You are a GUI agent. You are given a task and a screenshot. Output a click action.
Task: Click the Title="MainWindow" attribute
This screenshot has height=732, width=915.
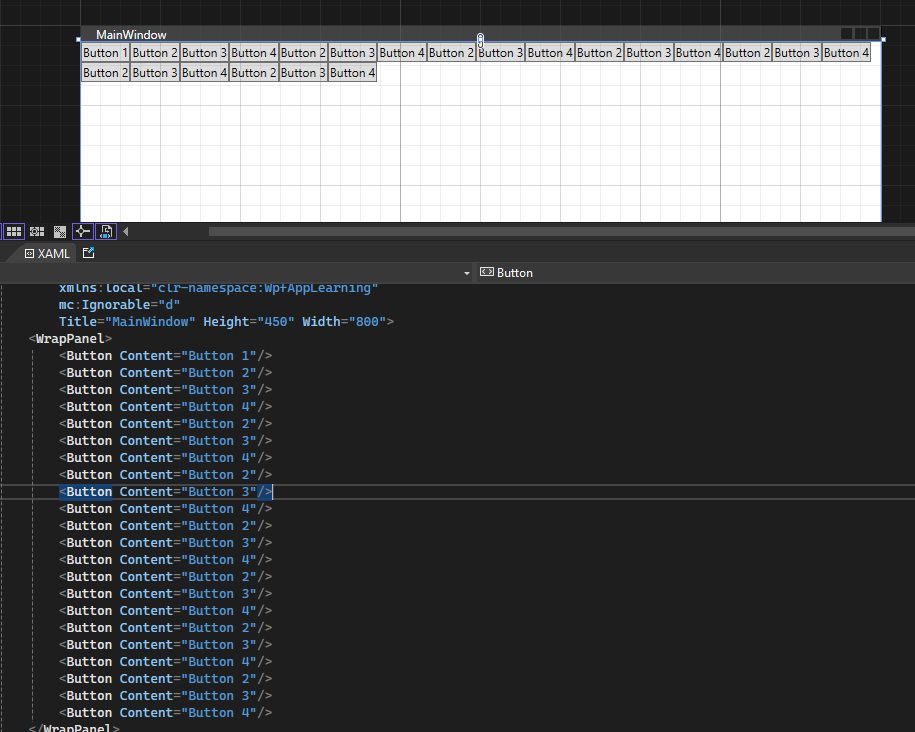[x=127, y=322]
